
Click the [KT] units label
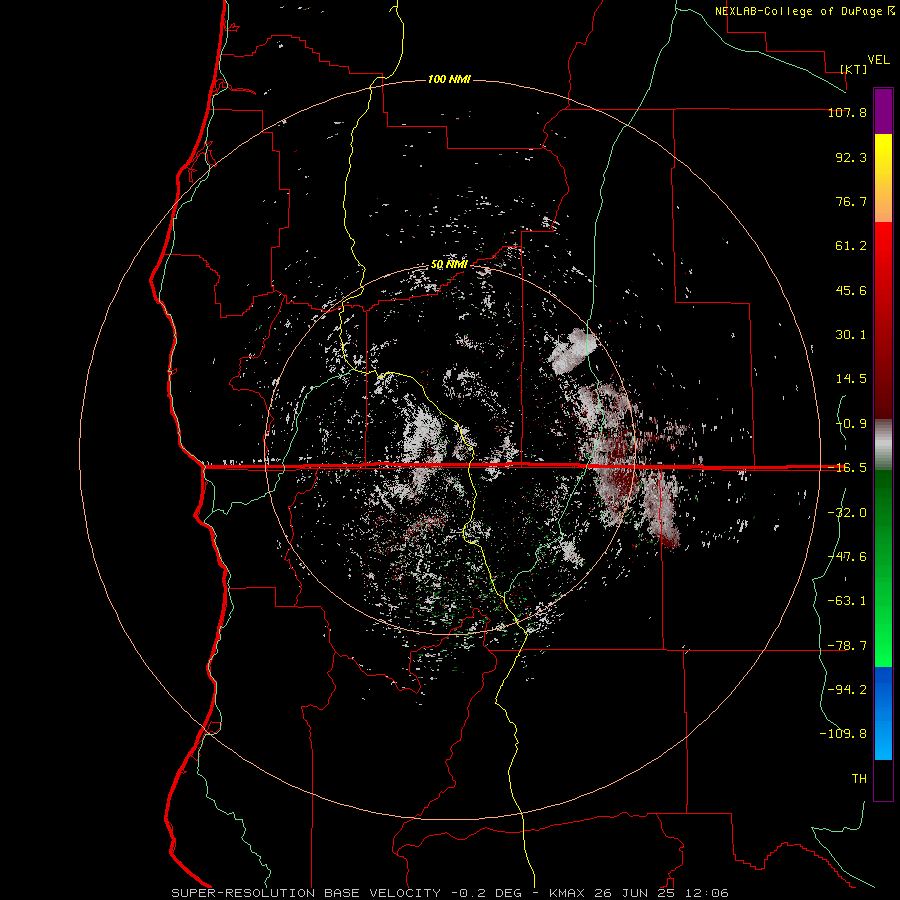[854, 69]
